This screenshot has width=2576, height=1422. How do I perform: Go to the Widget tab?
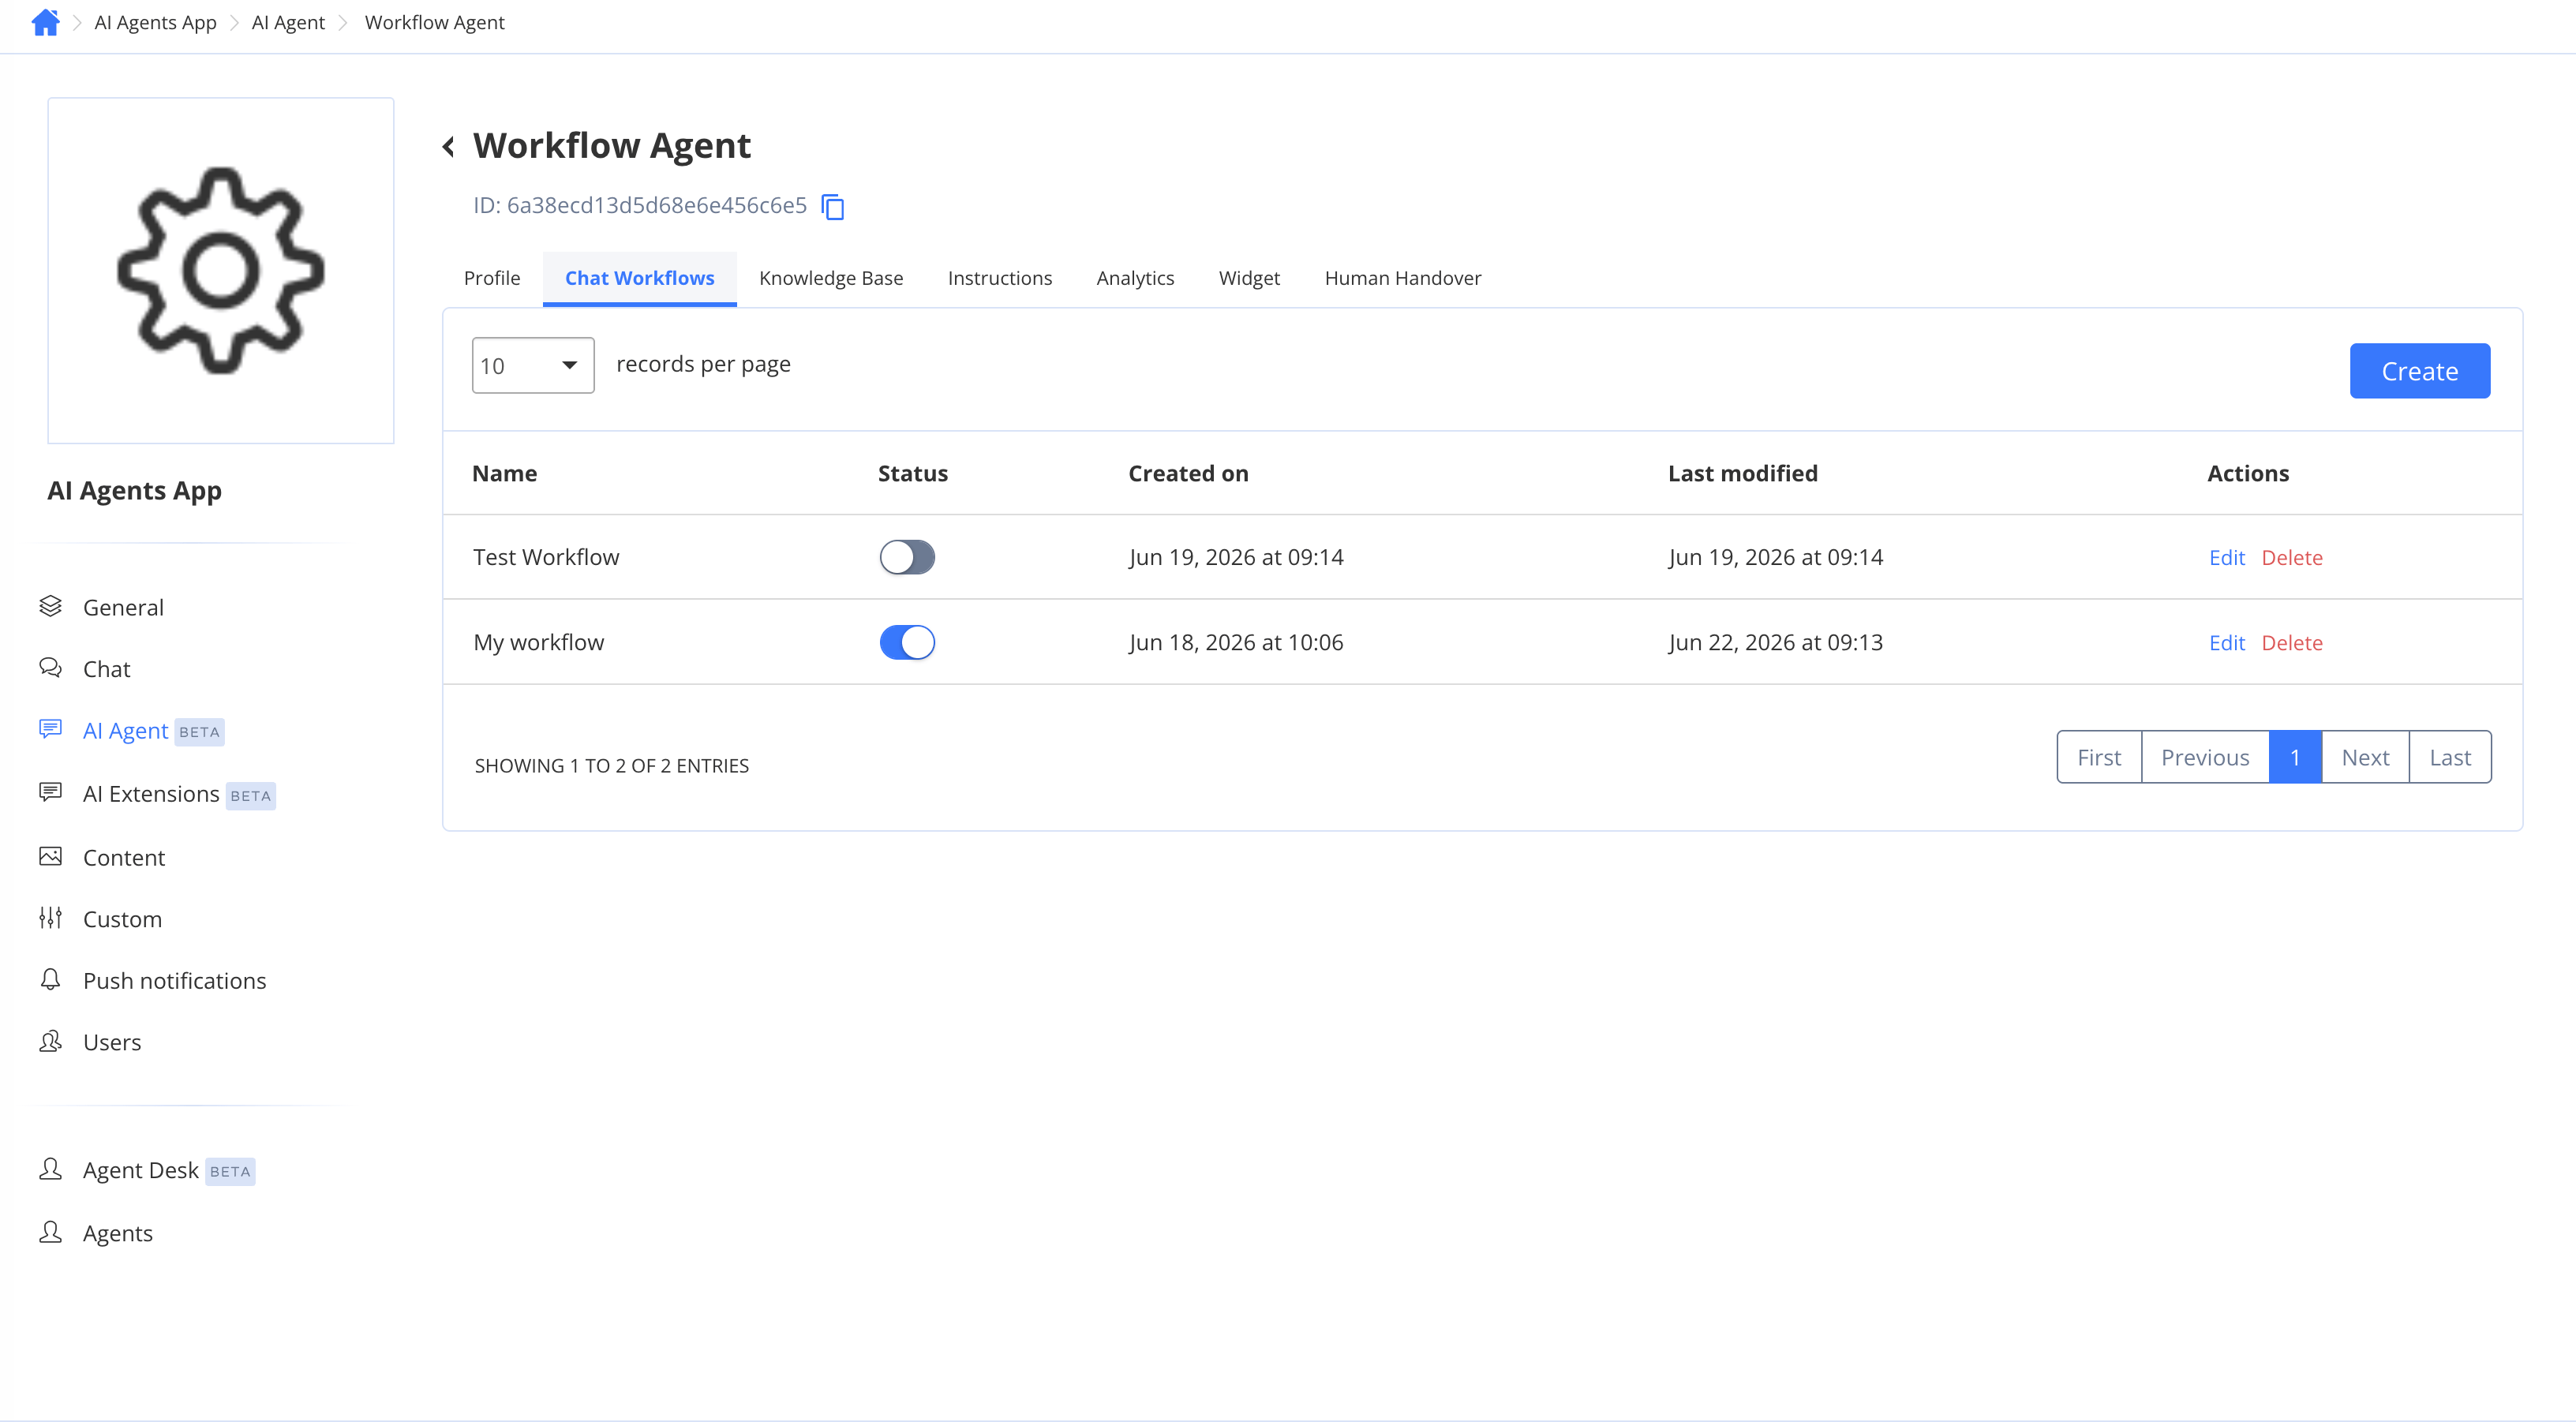pyautogui.click(x=1249, y=278)
